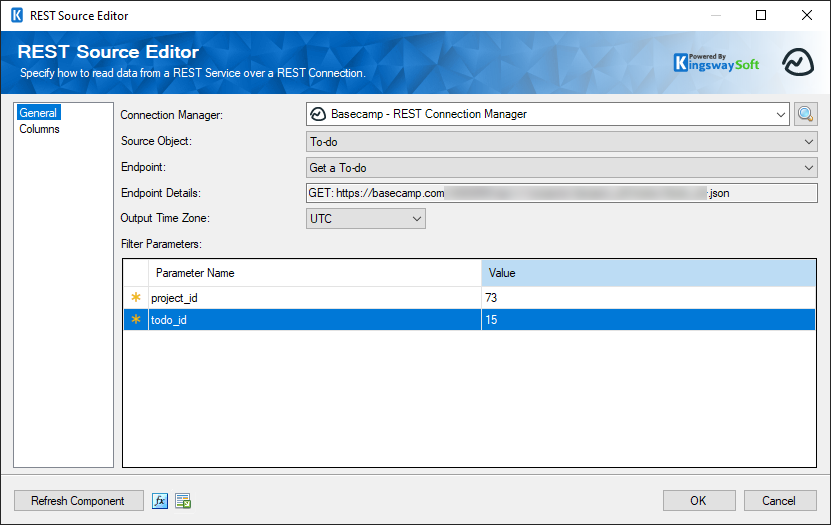Click the Parameter Name column header
Viewport: 831px width, 525px height.
tap(315, 273)
